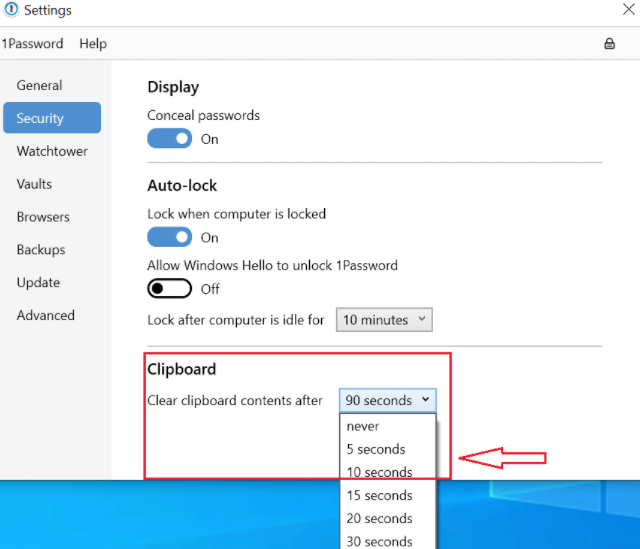Open the Advanced settings section
640x549 pixels.
[46, 315]
